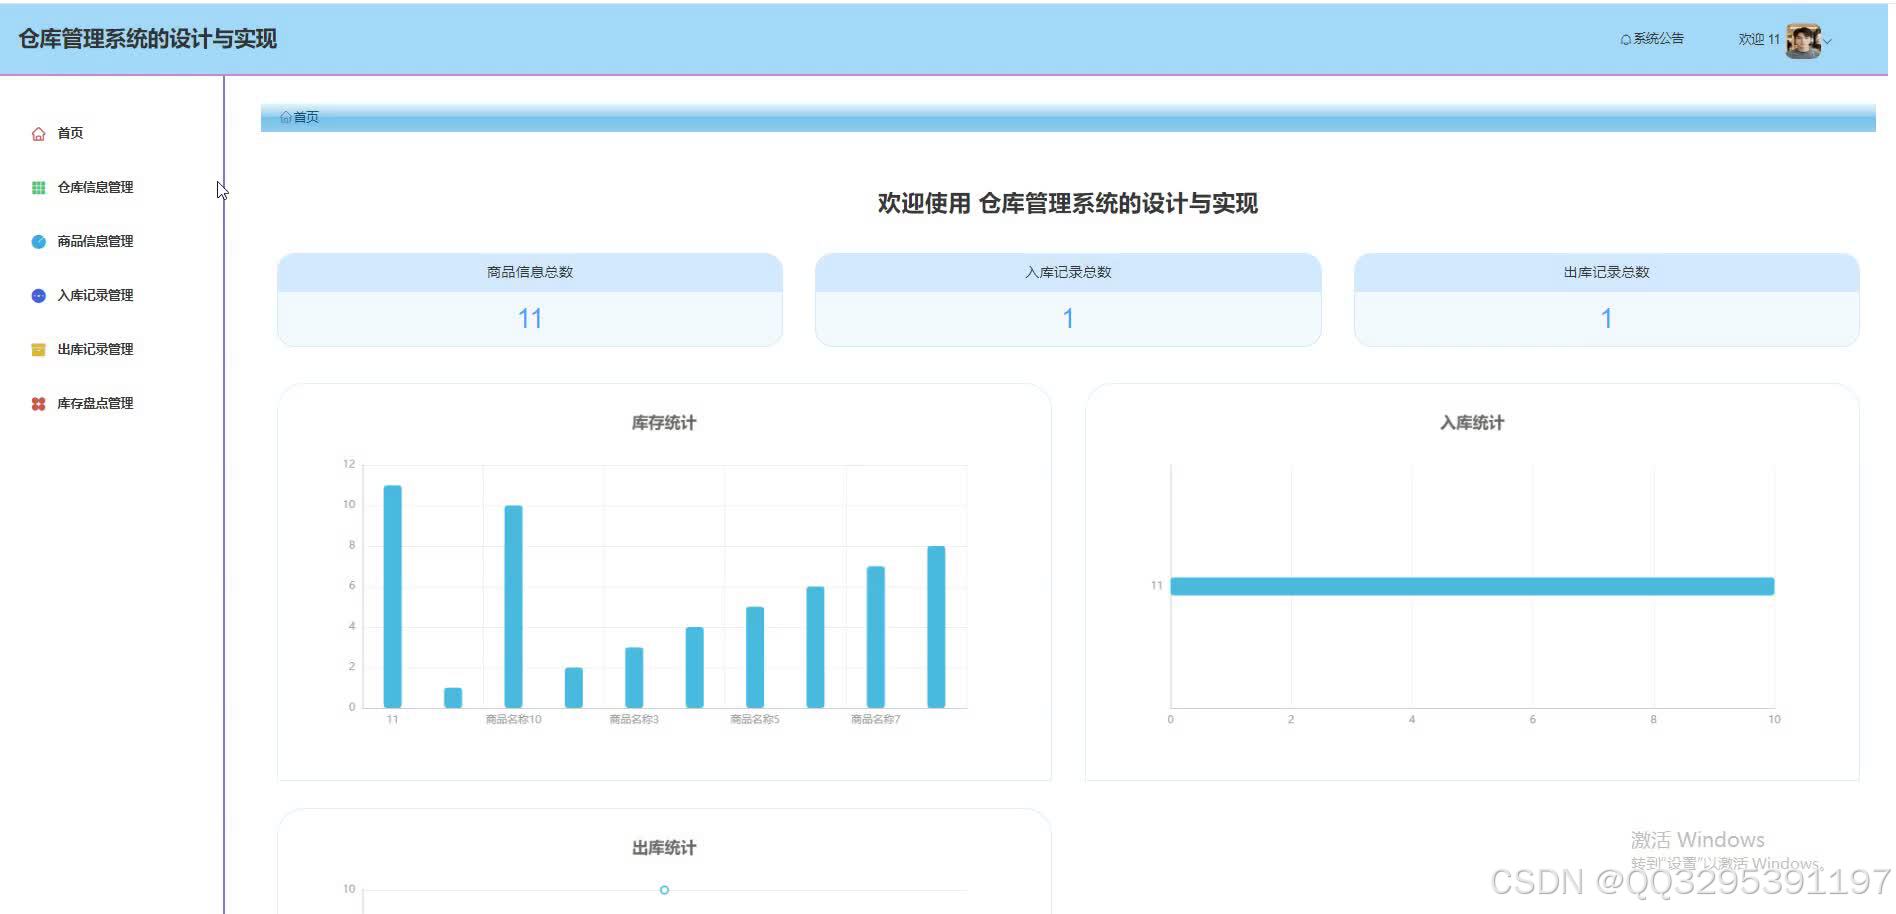Screen dimensions: 1896x914
Task: Click the 出库记录管理 yellow icon
Action: (x=38, y=349)
